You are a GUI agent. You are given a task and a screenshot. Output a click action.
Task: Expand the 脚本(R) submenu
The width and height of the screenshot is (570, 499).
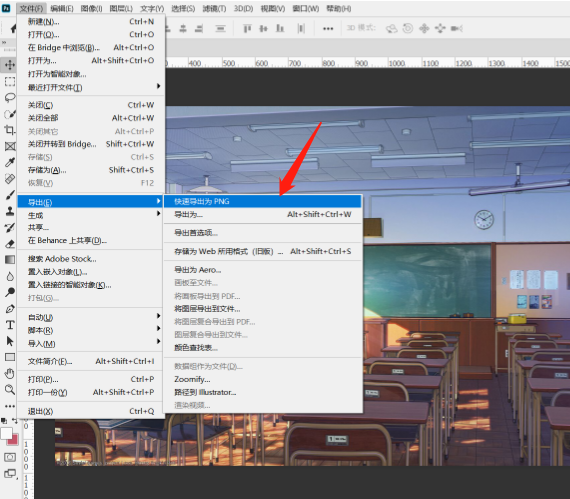pos(91,330)
